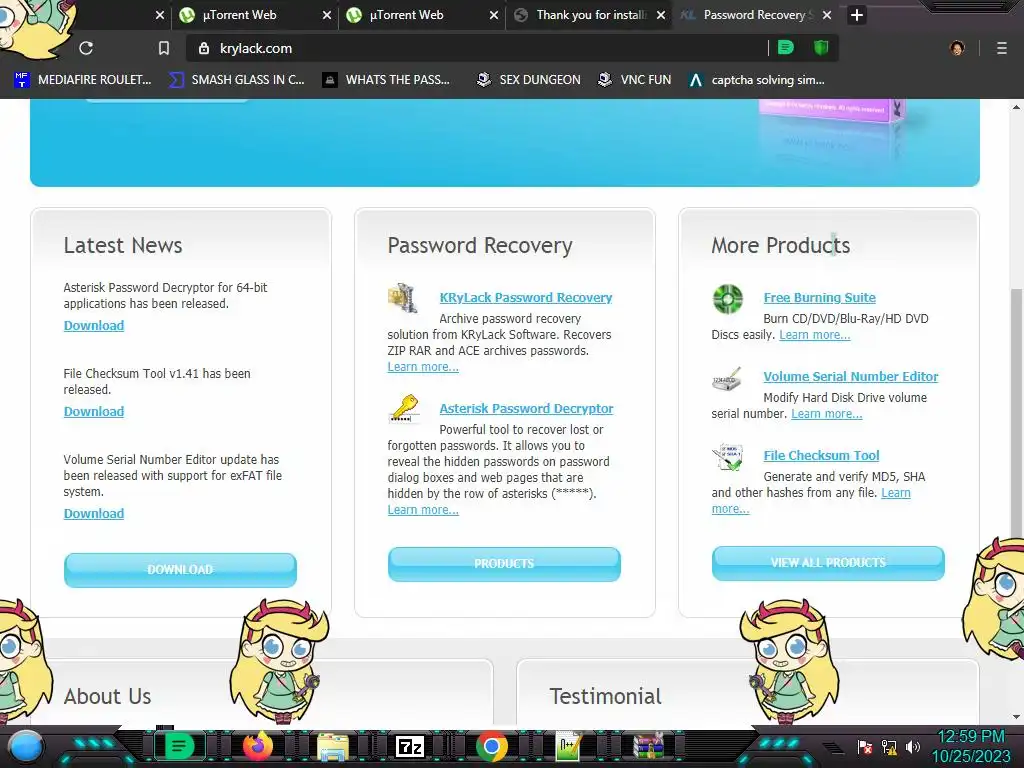Learn more about KRyLack archive password recovery
1024x768 pixels.
(x=423, y=367)
